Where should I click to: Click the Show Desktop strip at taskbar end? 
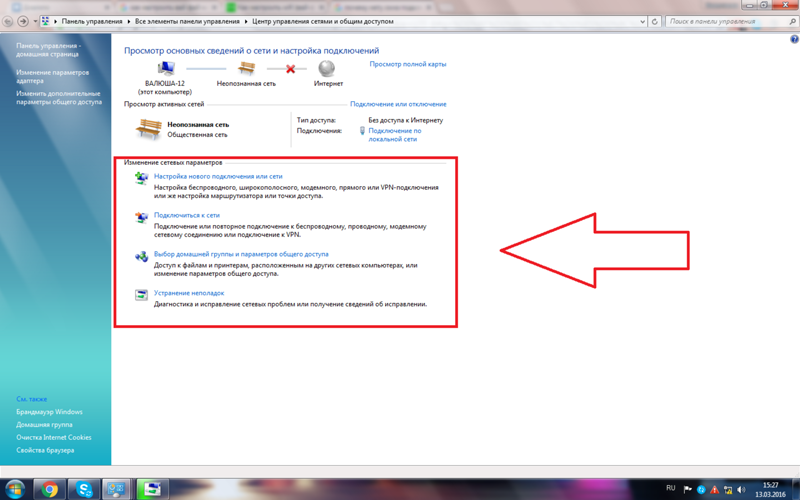796,490
